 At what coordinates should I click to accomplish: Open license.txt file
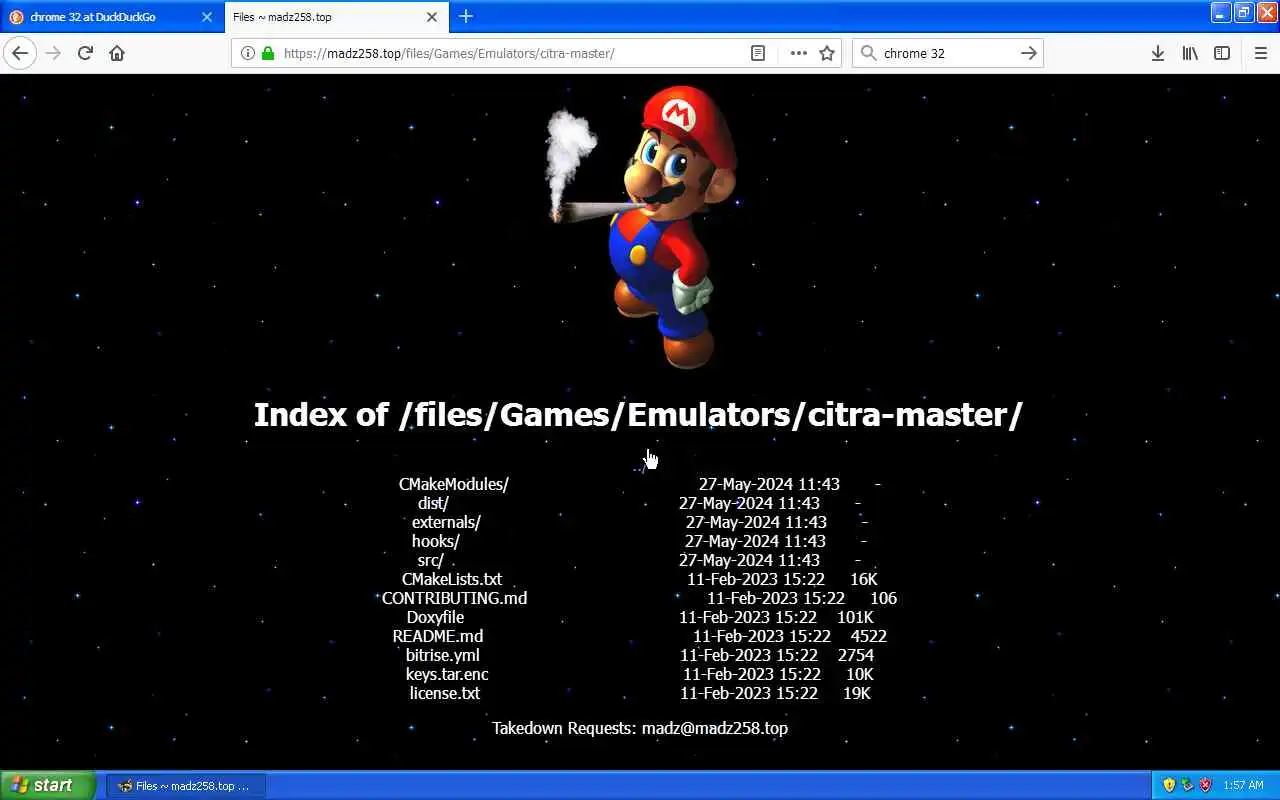445,693
